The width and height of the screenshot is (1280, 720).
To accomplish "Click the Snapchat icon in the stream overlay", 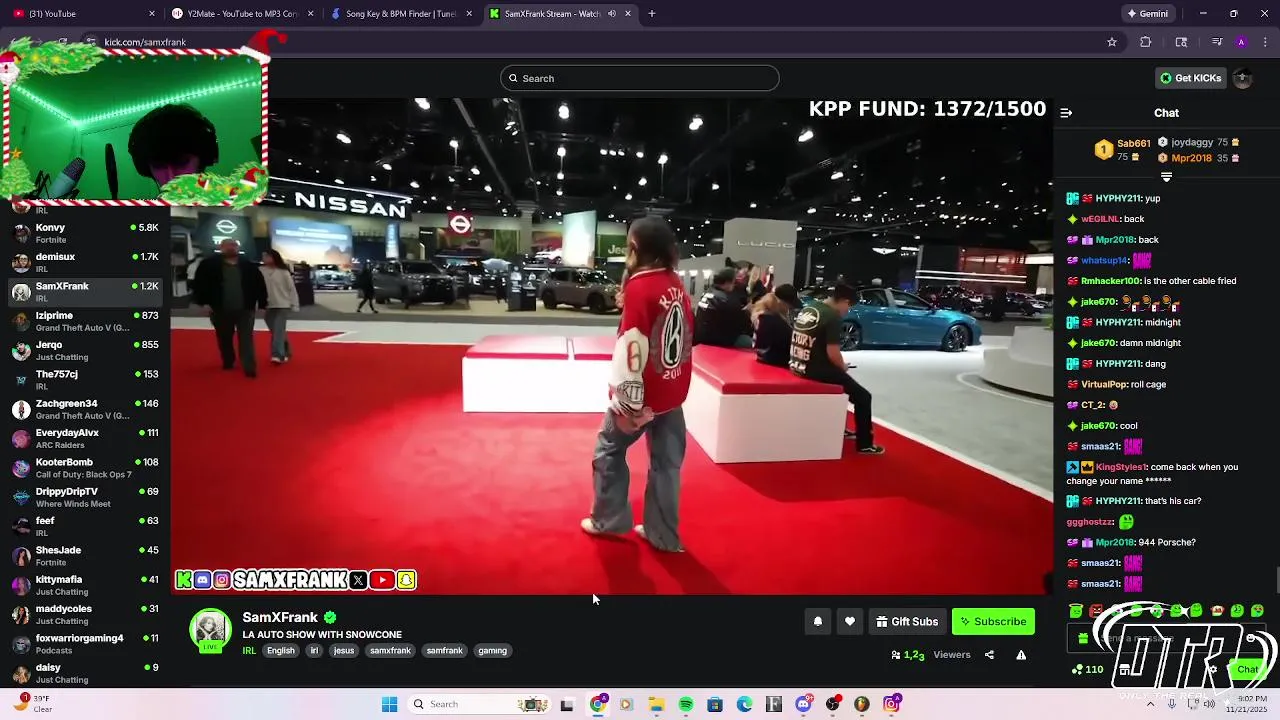I will [405, 580].
